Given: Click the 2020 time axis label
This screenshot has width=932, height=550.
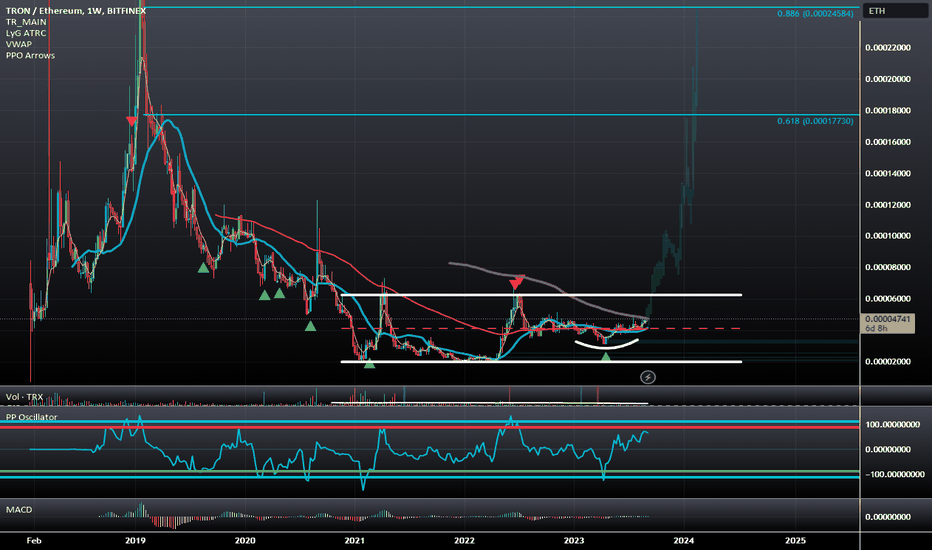Looking at the screenshot, I should [245, 540].
